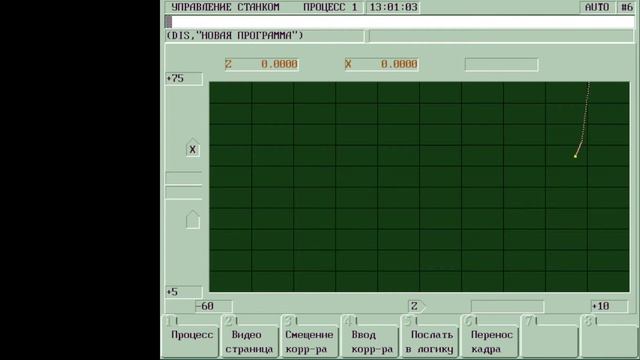Select the Z coordinate value field

tap(262, 64)
